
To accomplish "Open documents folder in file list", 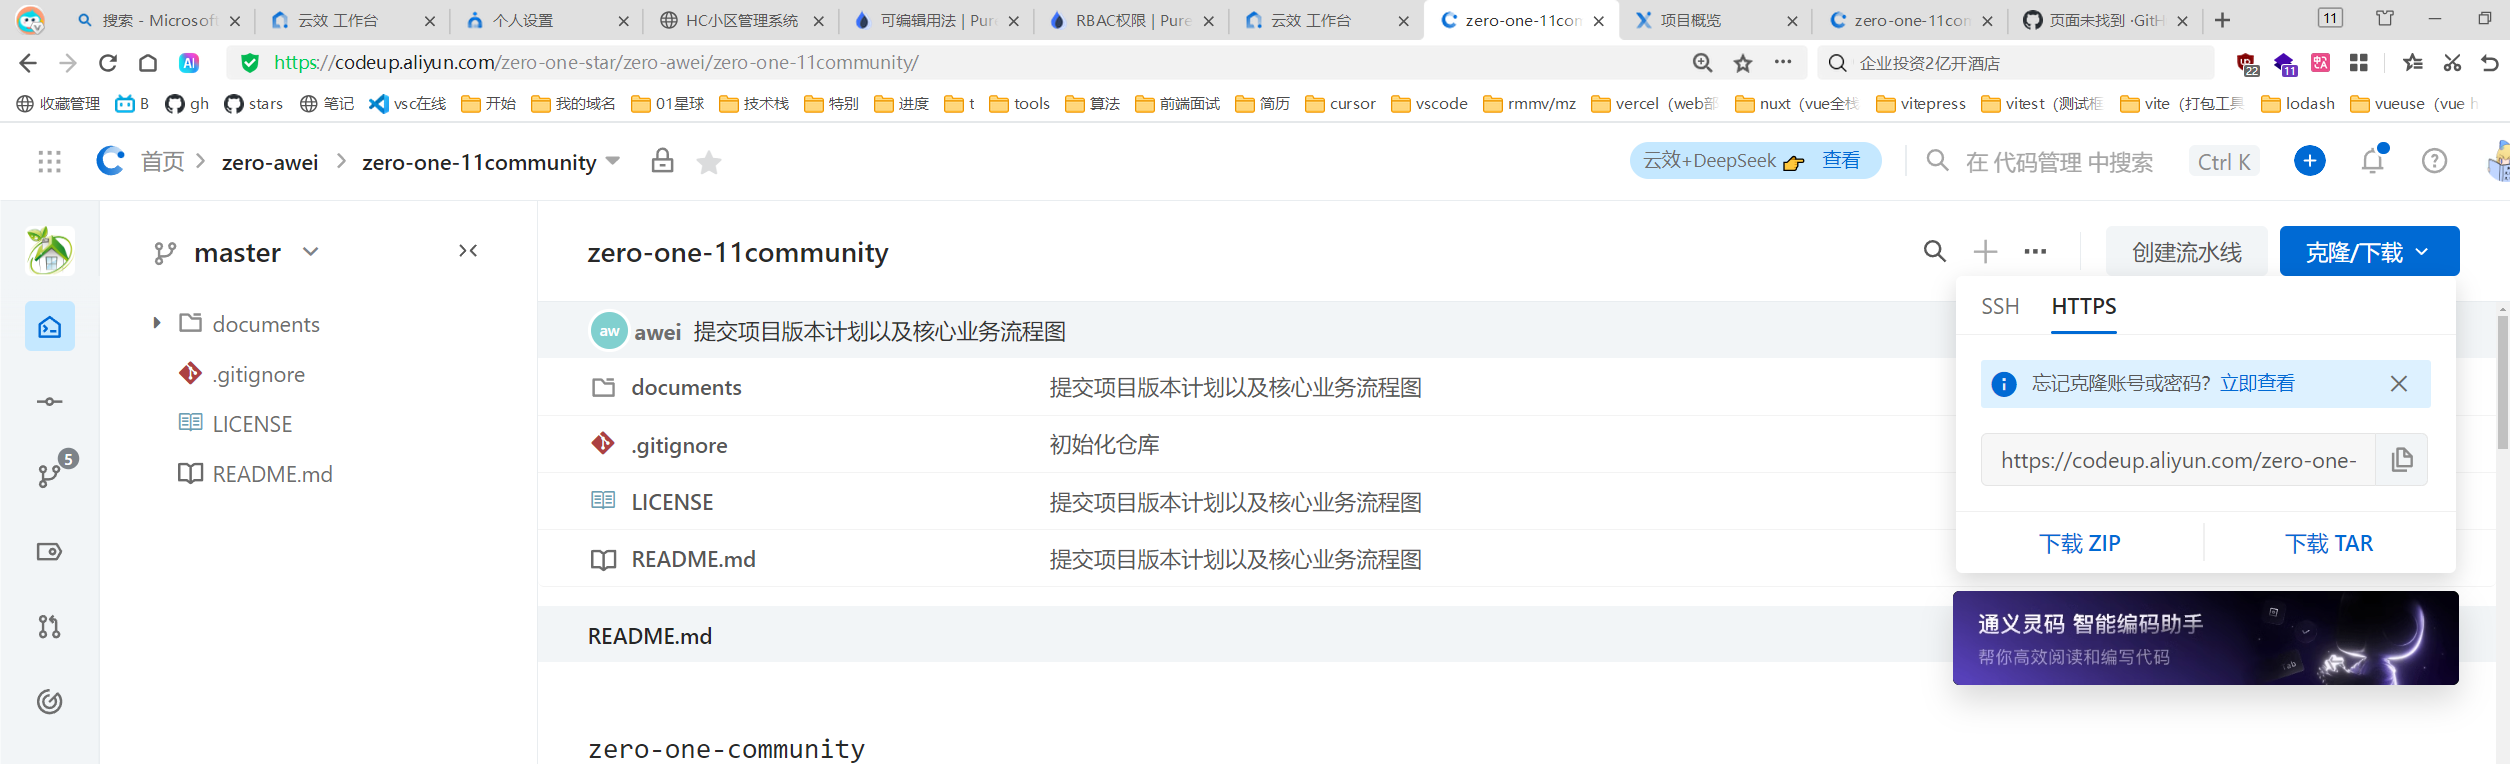I will click(x=686, y=388).
